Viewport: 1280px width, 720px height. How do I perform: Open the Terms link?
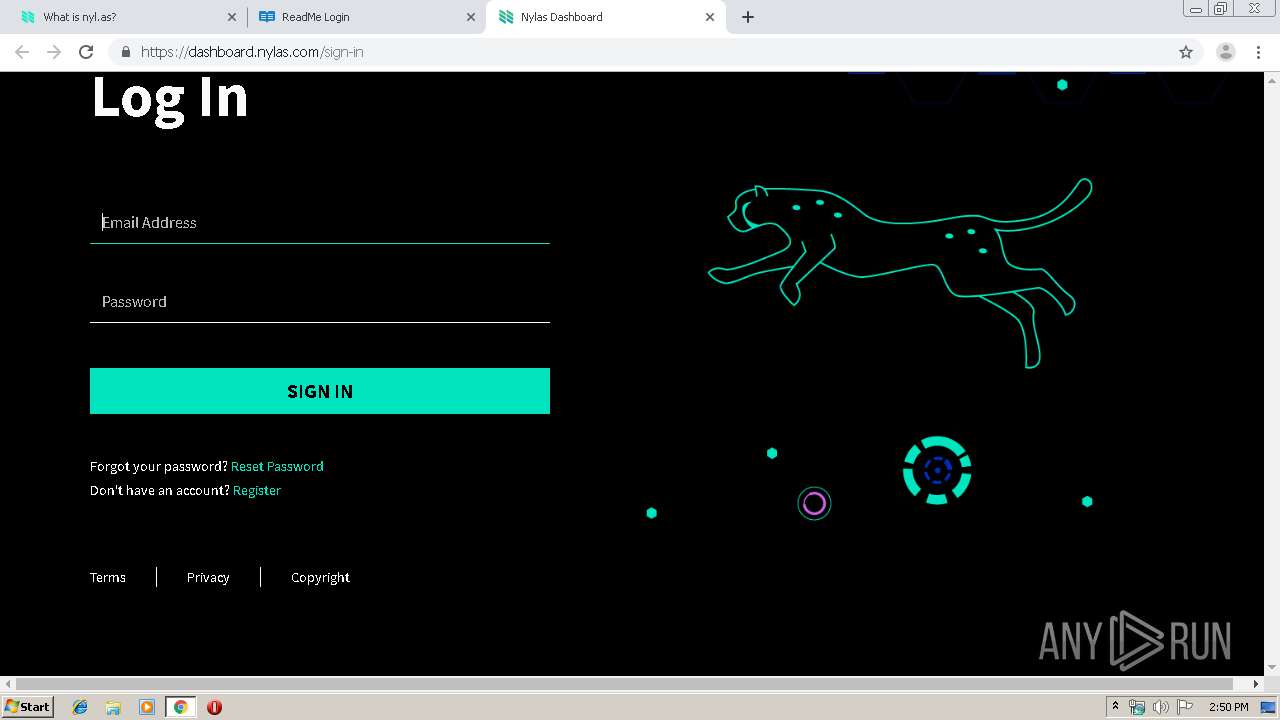[x=108, y=577]
